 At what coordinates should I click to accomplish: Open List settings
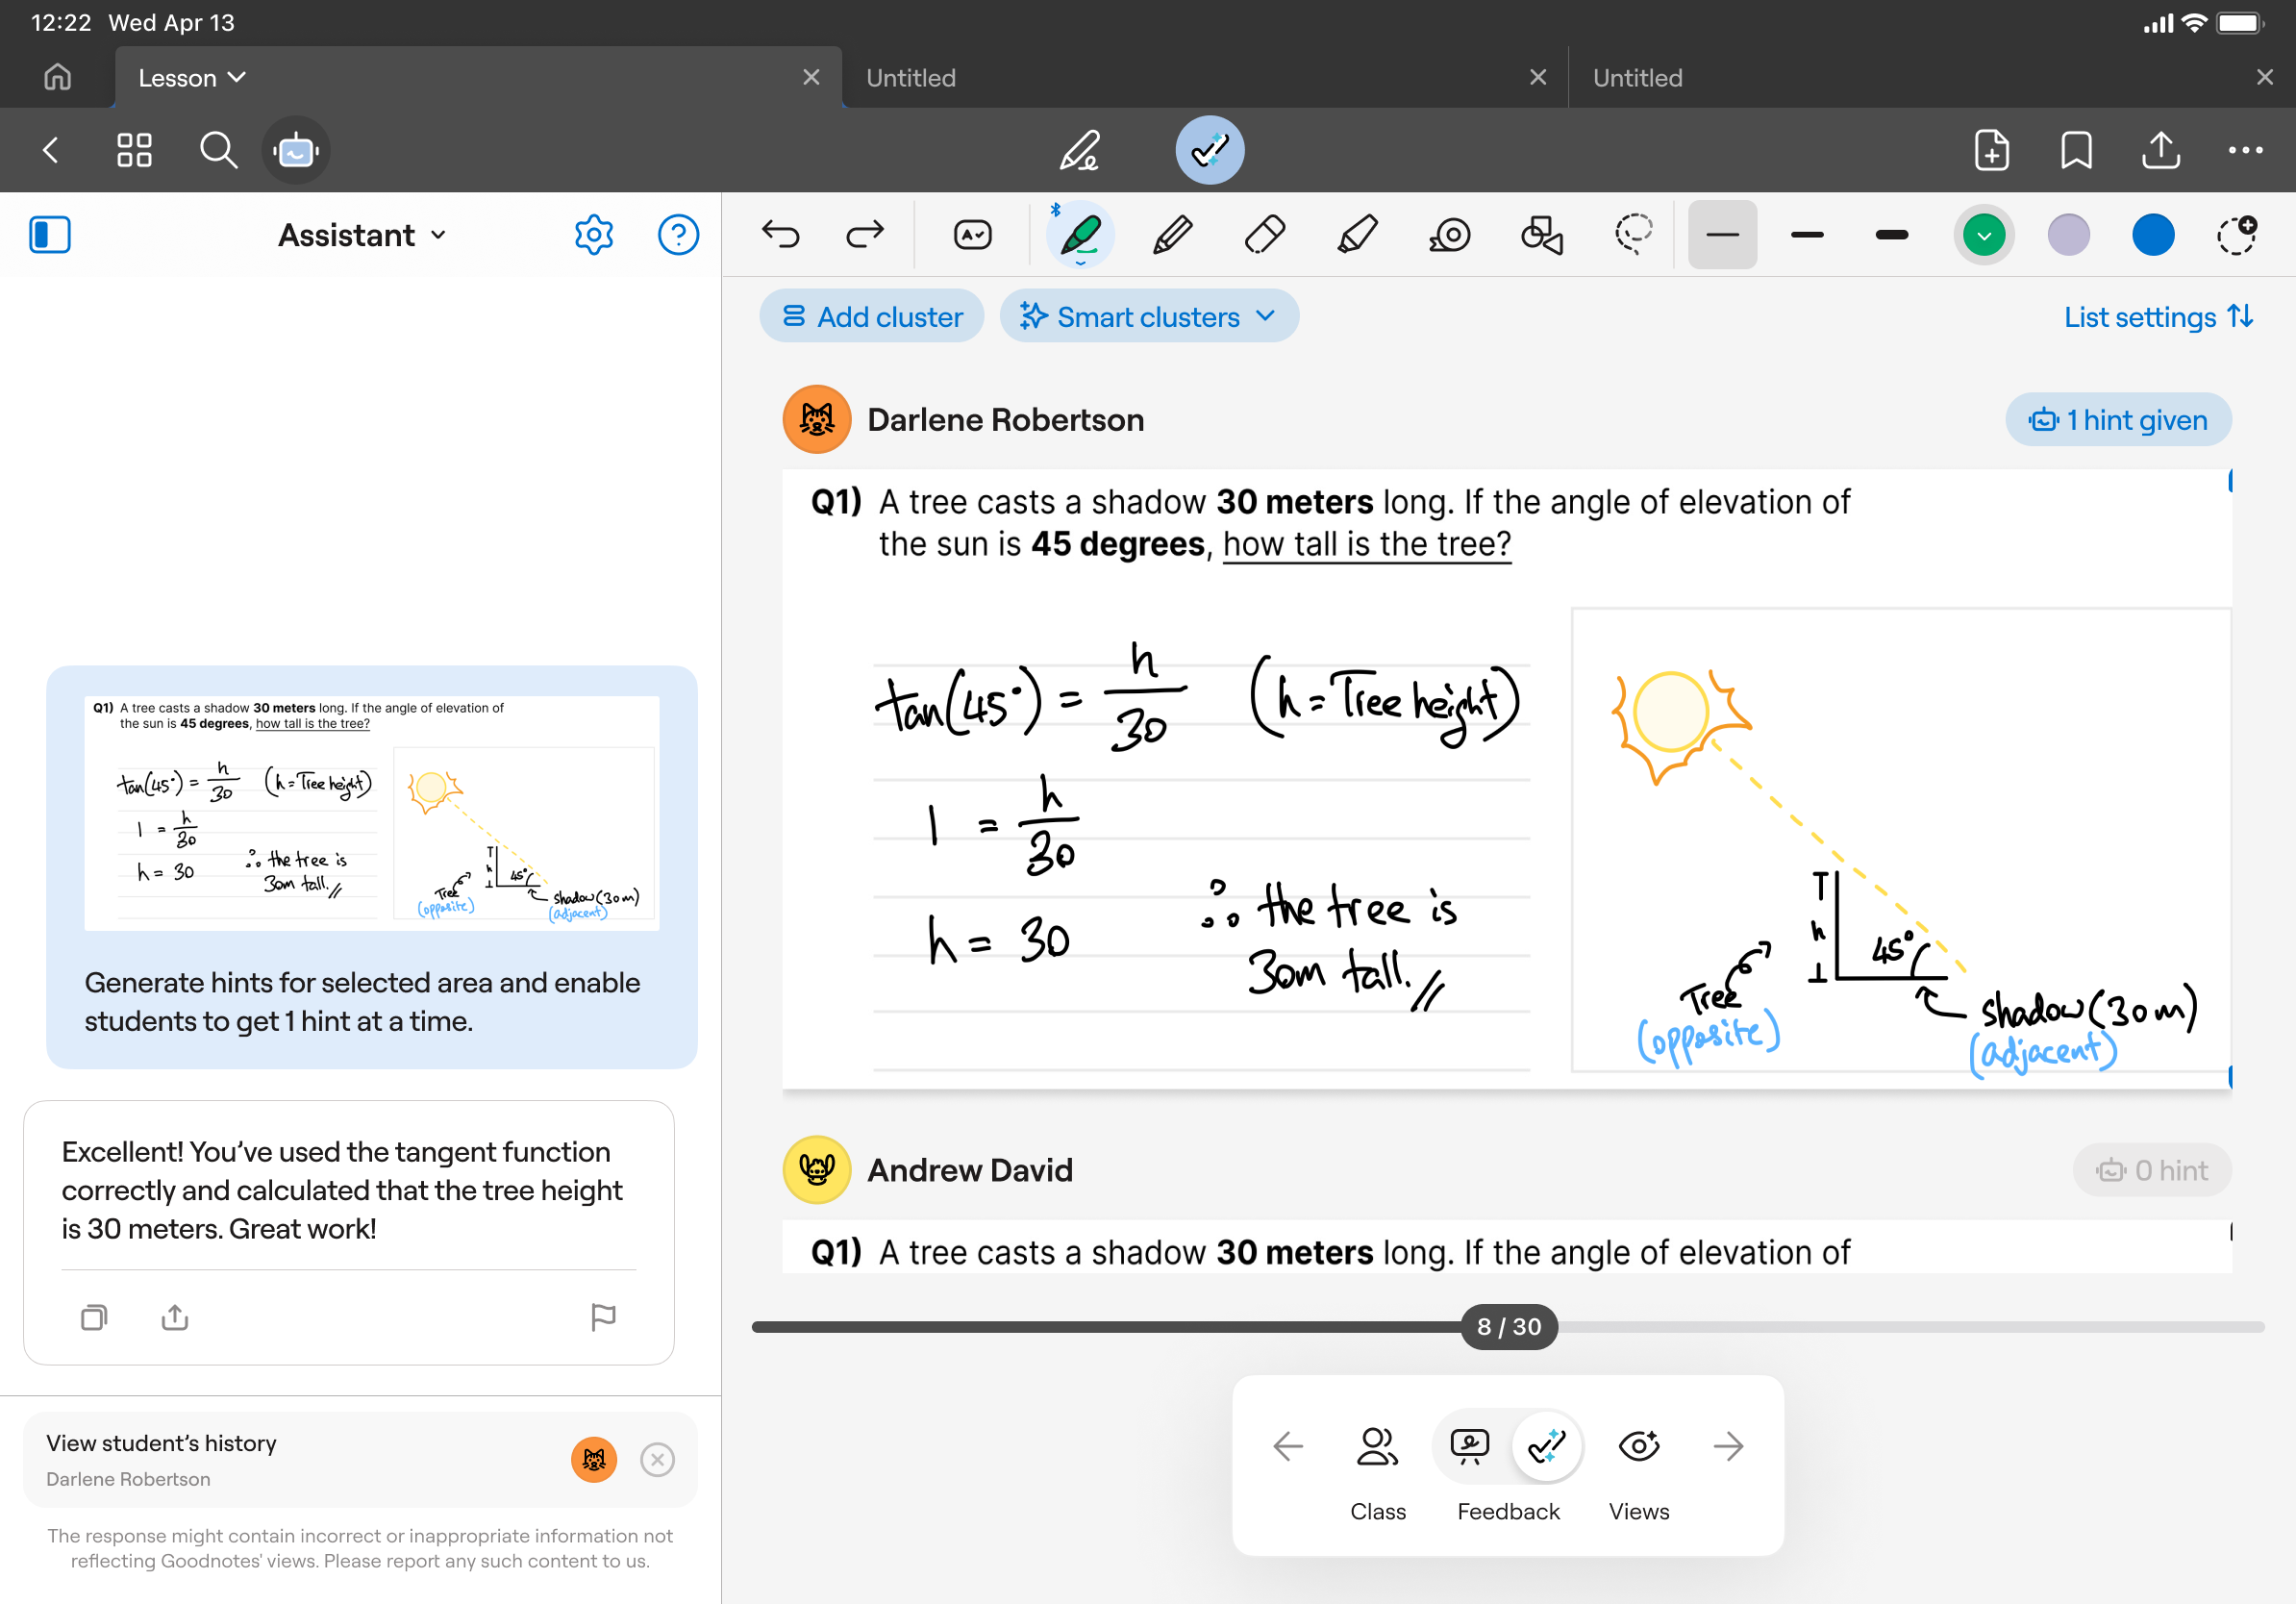(x=2157, y=317)
